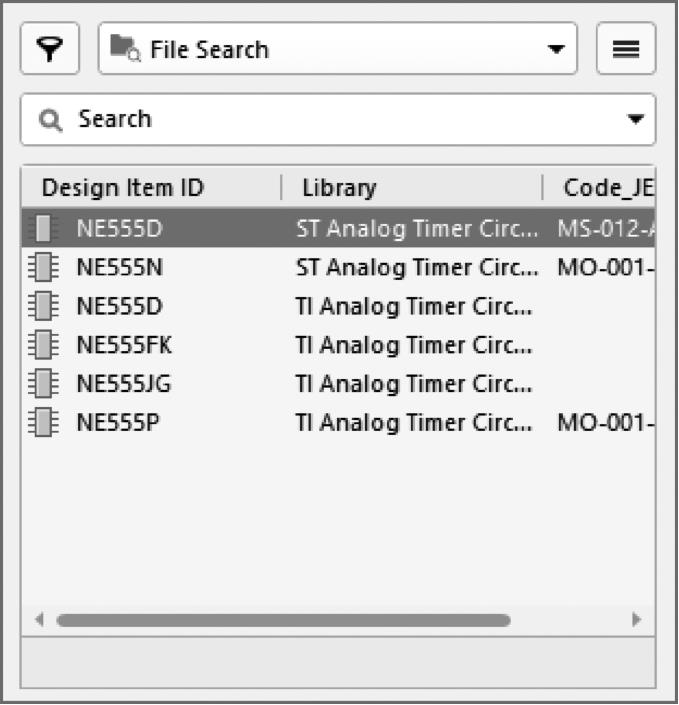Click the NE555P component icon
This screenshot has width=679, height=705.
coord(42,423)
